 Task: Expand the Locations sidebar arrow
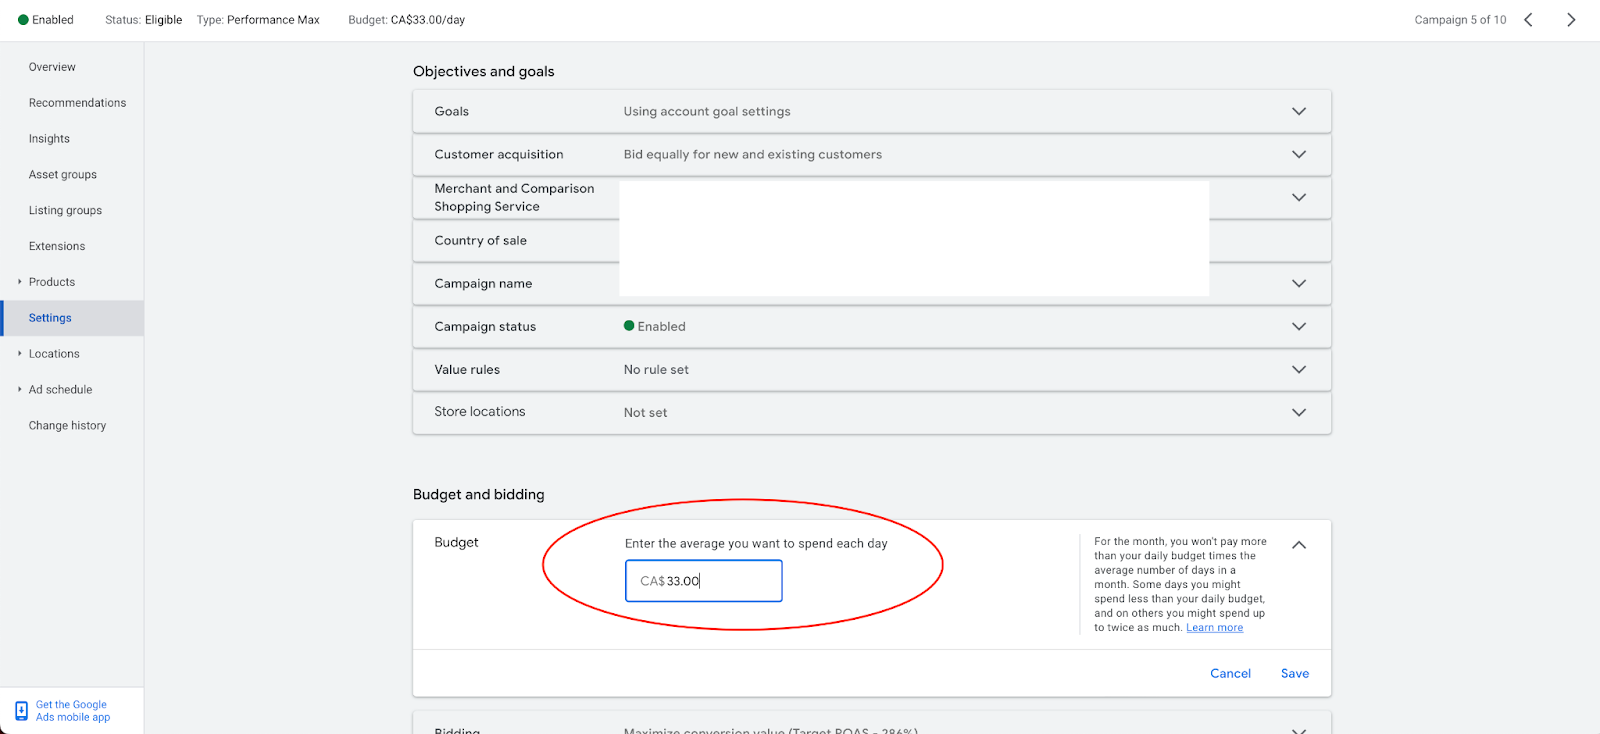point(20,354)
